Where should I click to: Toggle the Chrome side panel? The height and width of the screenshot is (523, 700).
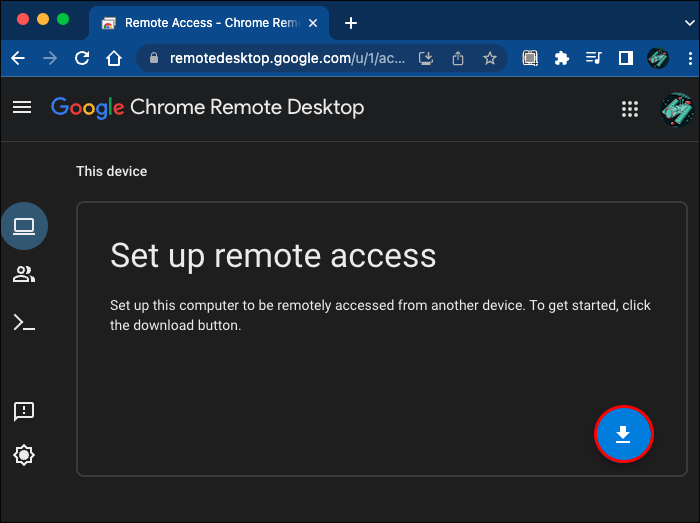626,58
